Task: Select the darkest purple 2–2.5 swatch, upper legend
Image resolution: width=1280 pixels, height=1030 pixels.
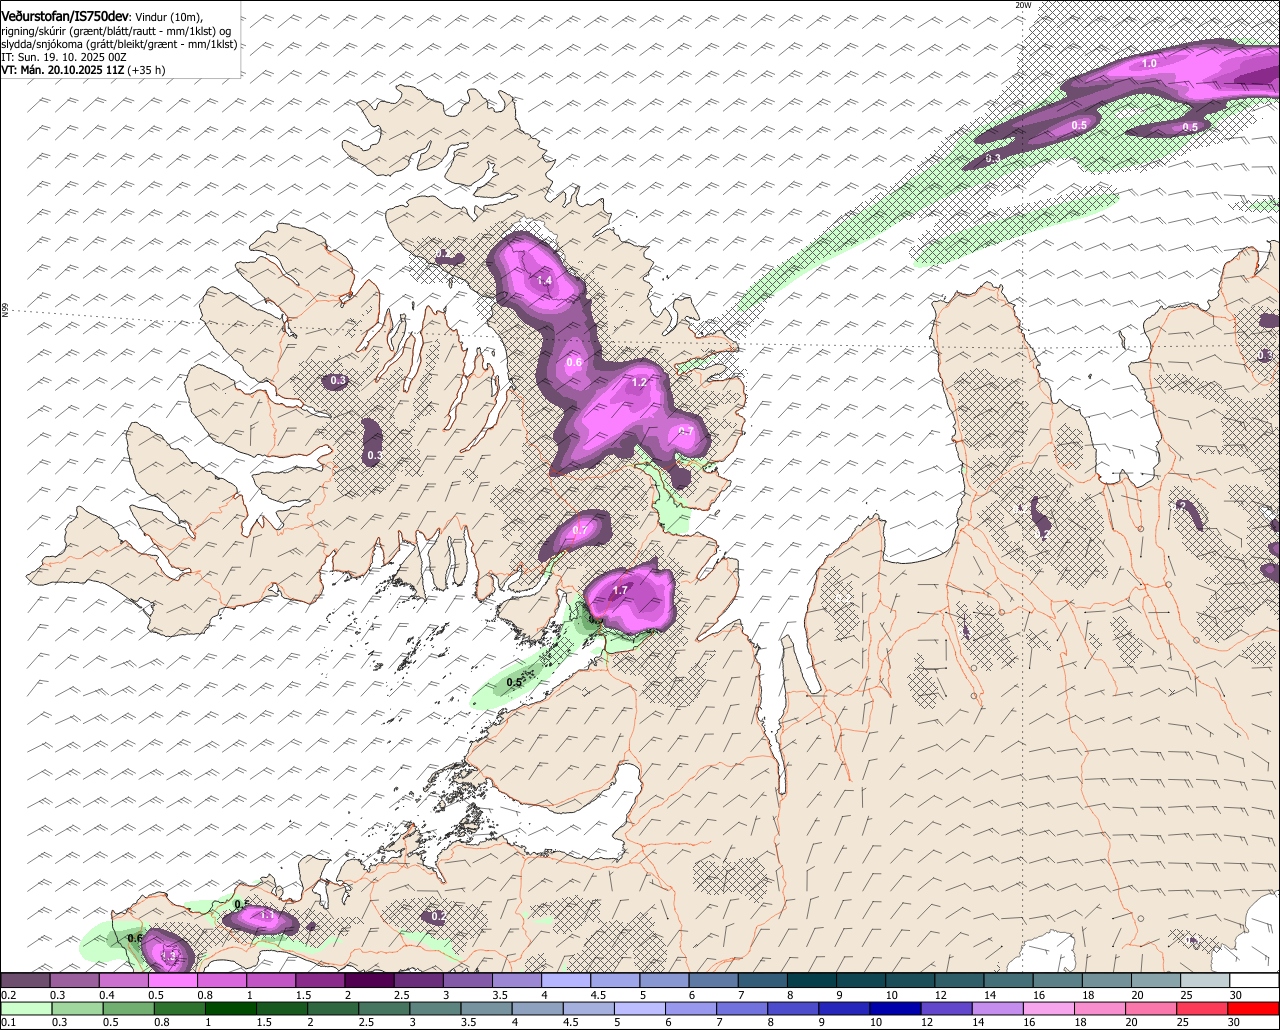Action: 370,980
